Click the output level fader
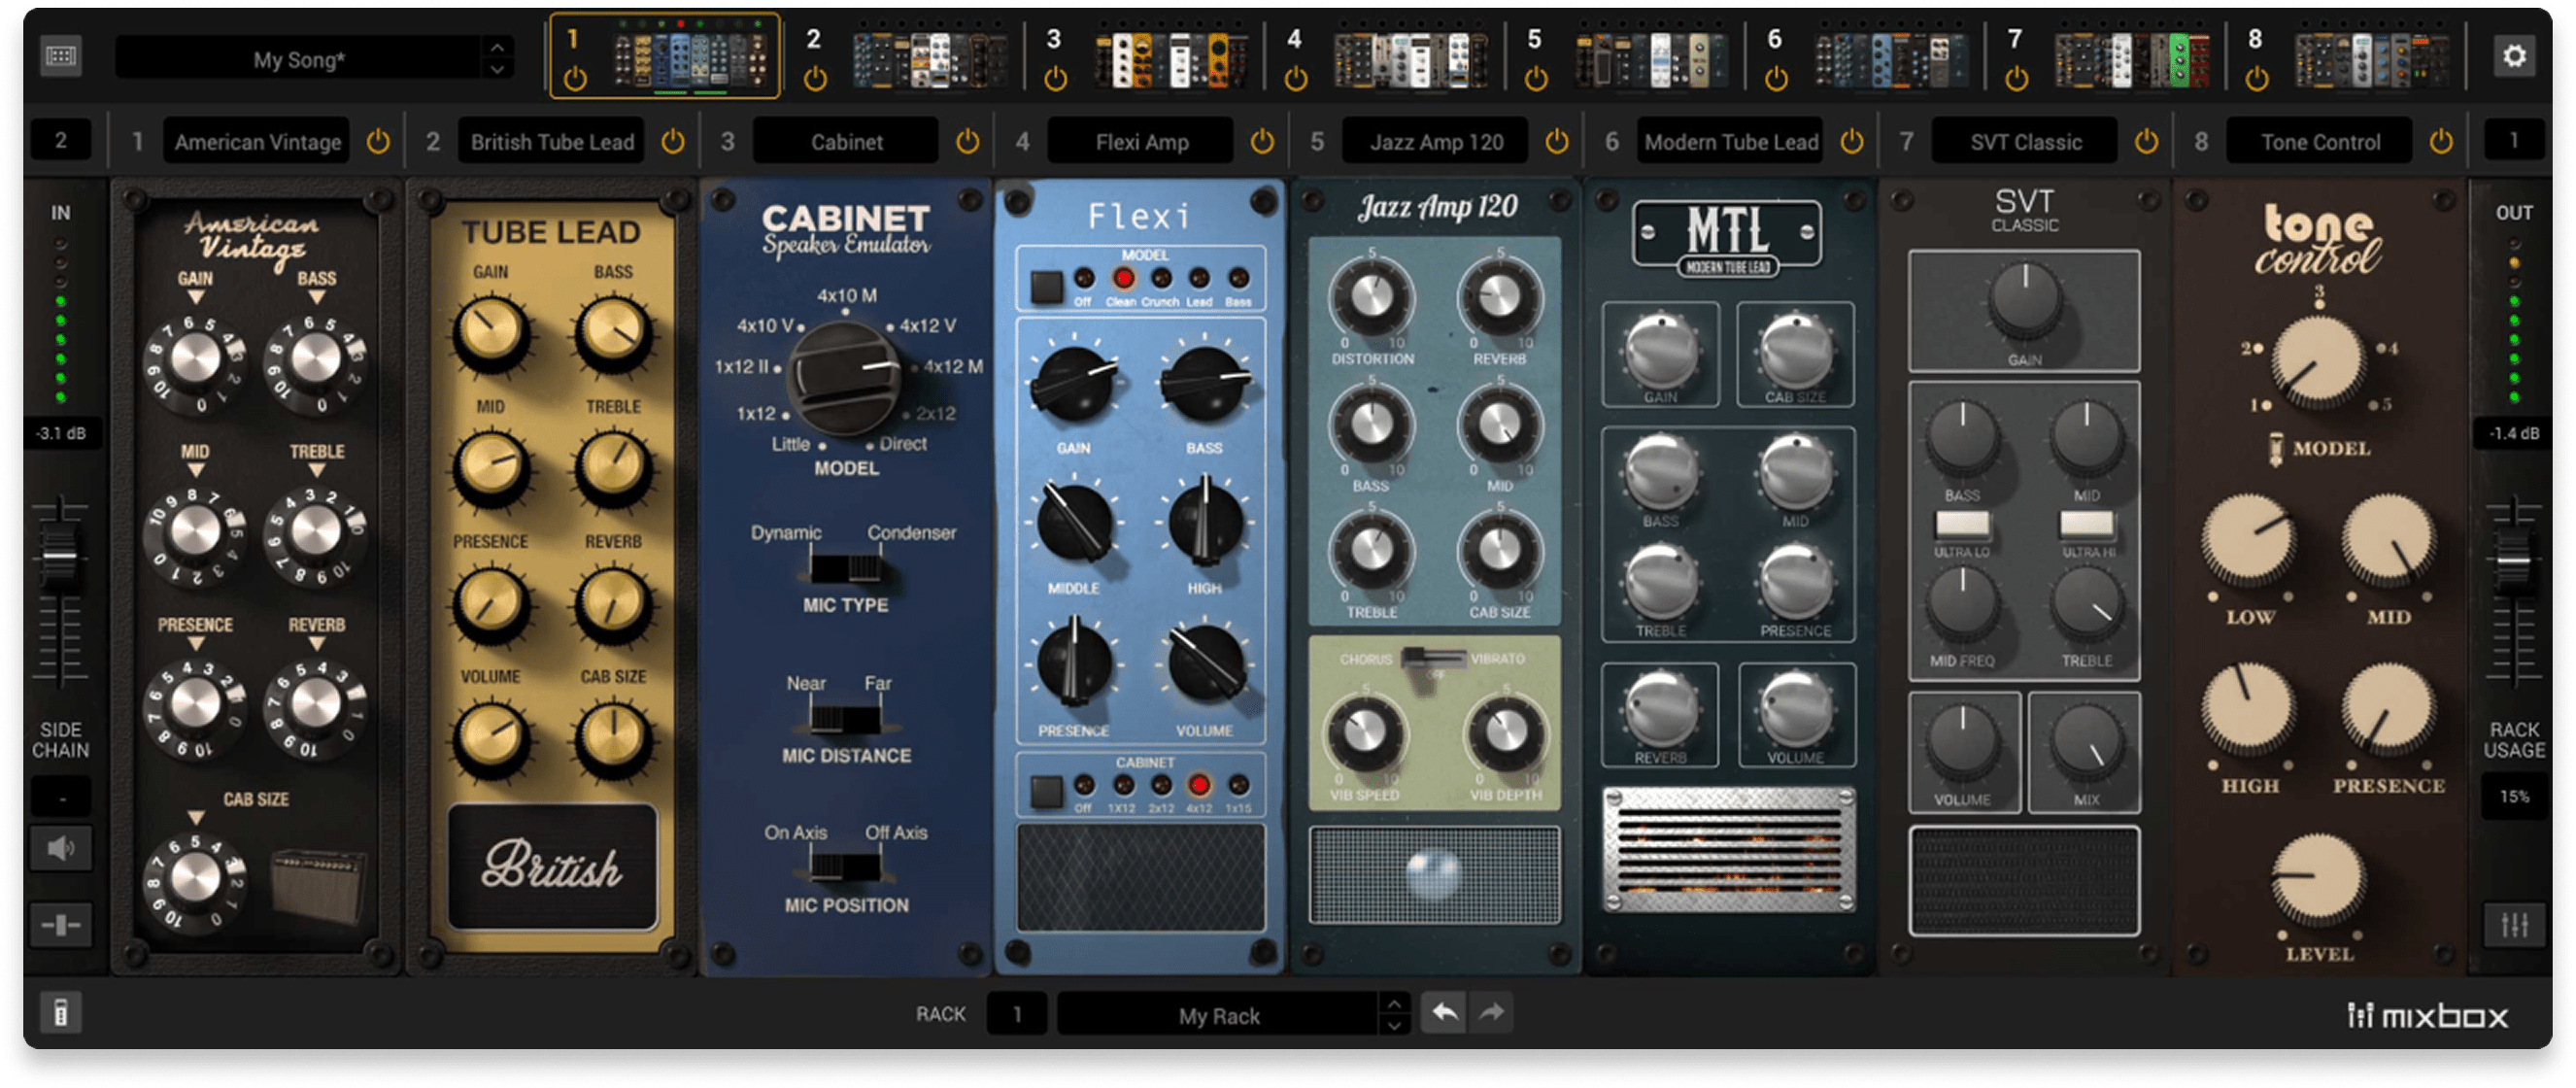 tap(2513, 560)
